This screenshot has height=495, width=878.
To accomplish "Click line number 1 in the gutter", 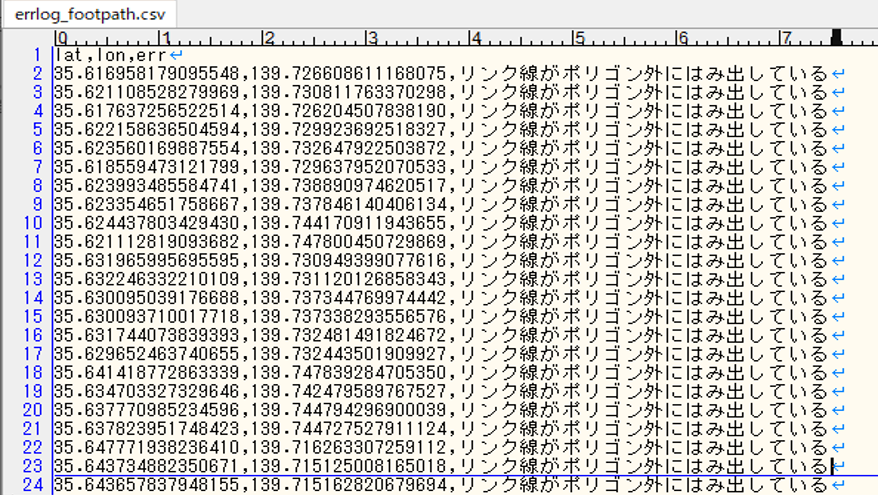I will pyautogui.click(x=37, y=55).
